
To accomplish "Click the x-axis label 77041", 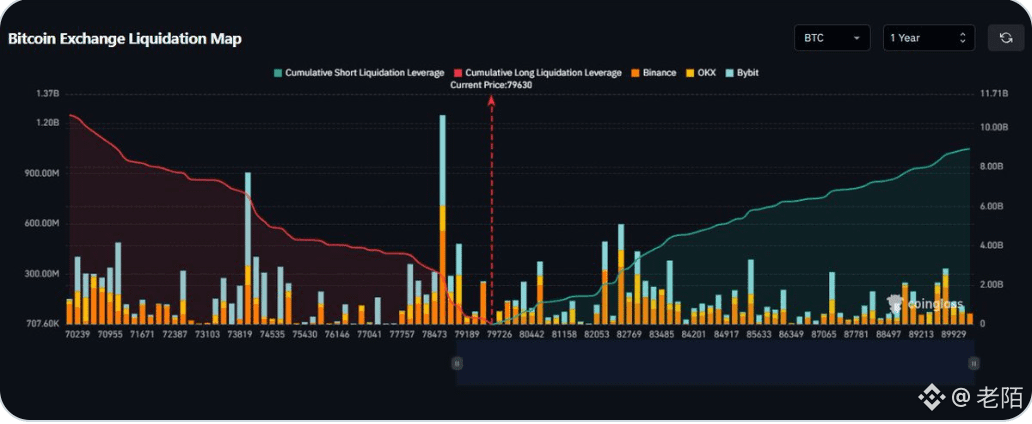I will pos(369,334).
